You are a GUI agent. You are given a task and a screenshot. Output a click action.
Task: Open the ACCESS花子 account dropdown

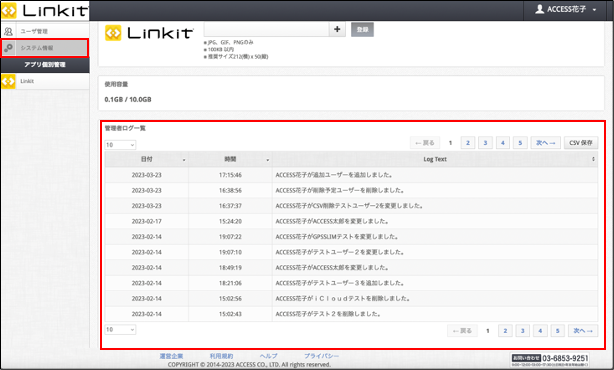tap(566, 9)
